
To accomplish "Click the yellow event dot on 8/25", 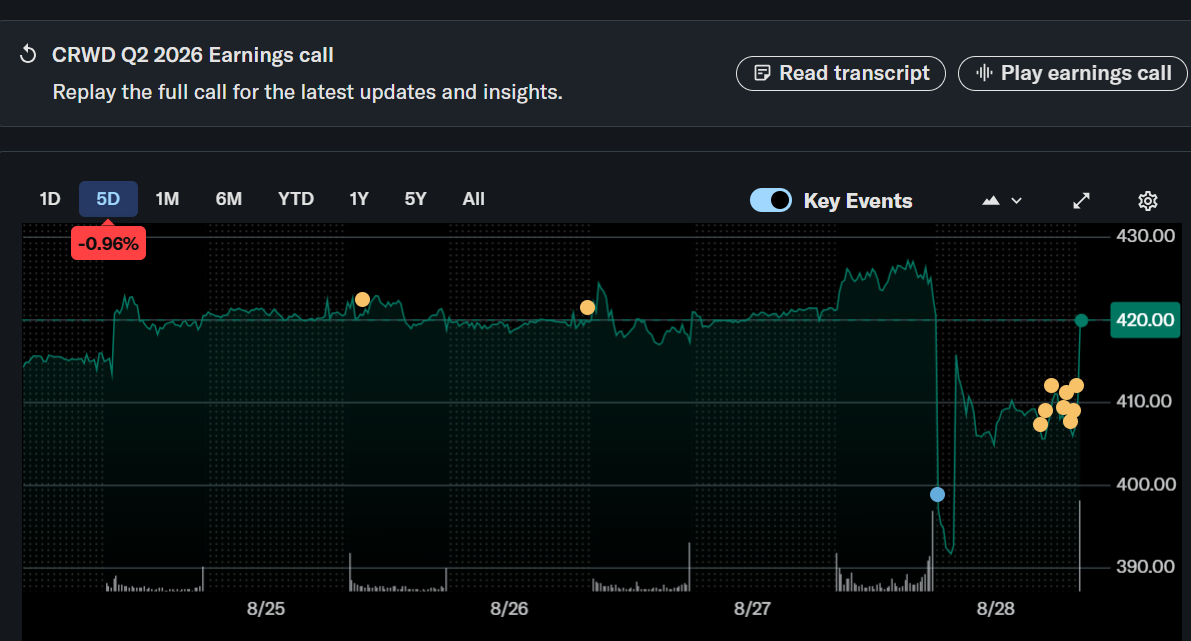I will pos(362,300).
